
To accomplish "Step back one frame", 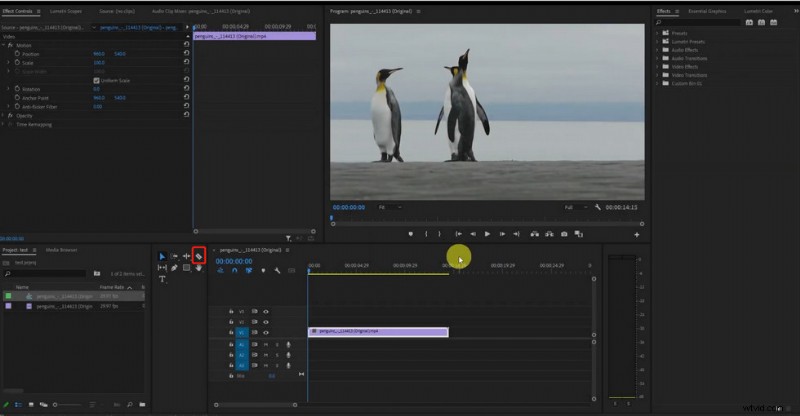I will click(x=473, y=234).
